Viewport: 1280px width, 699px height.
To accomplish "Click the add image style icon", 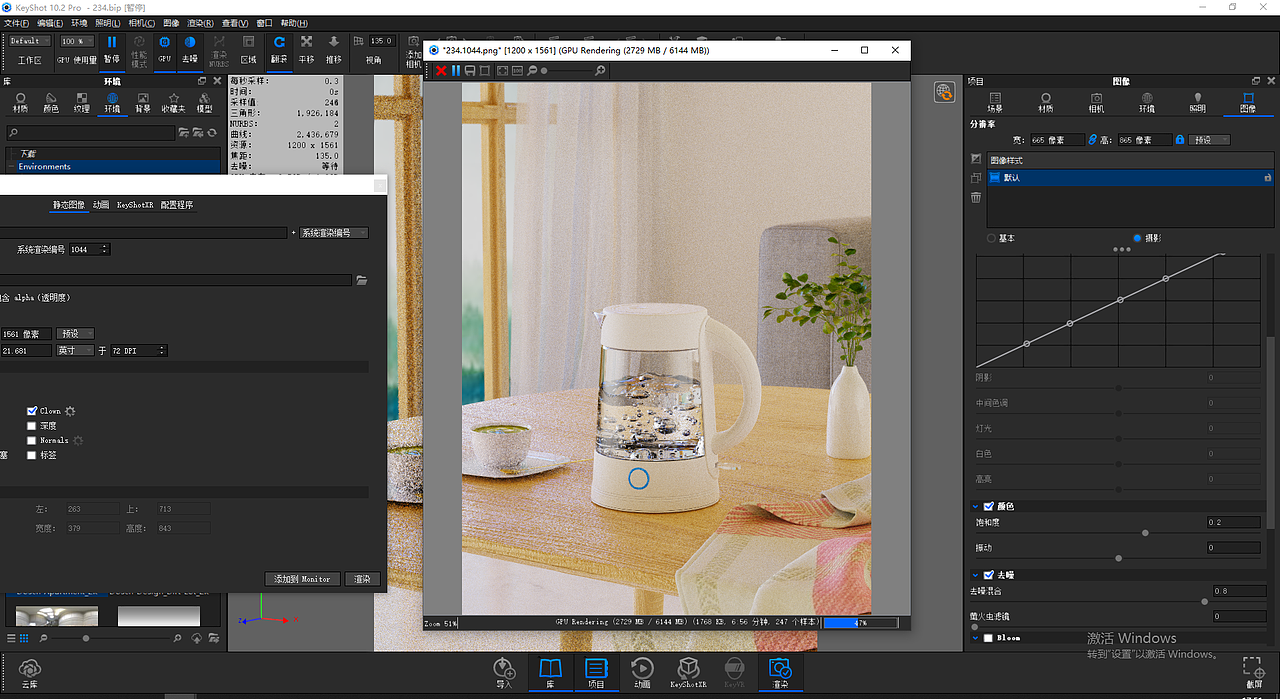I will coord(976,159).
